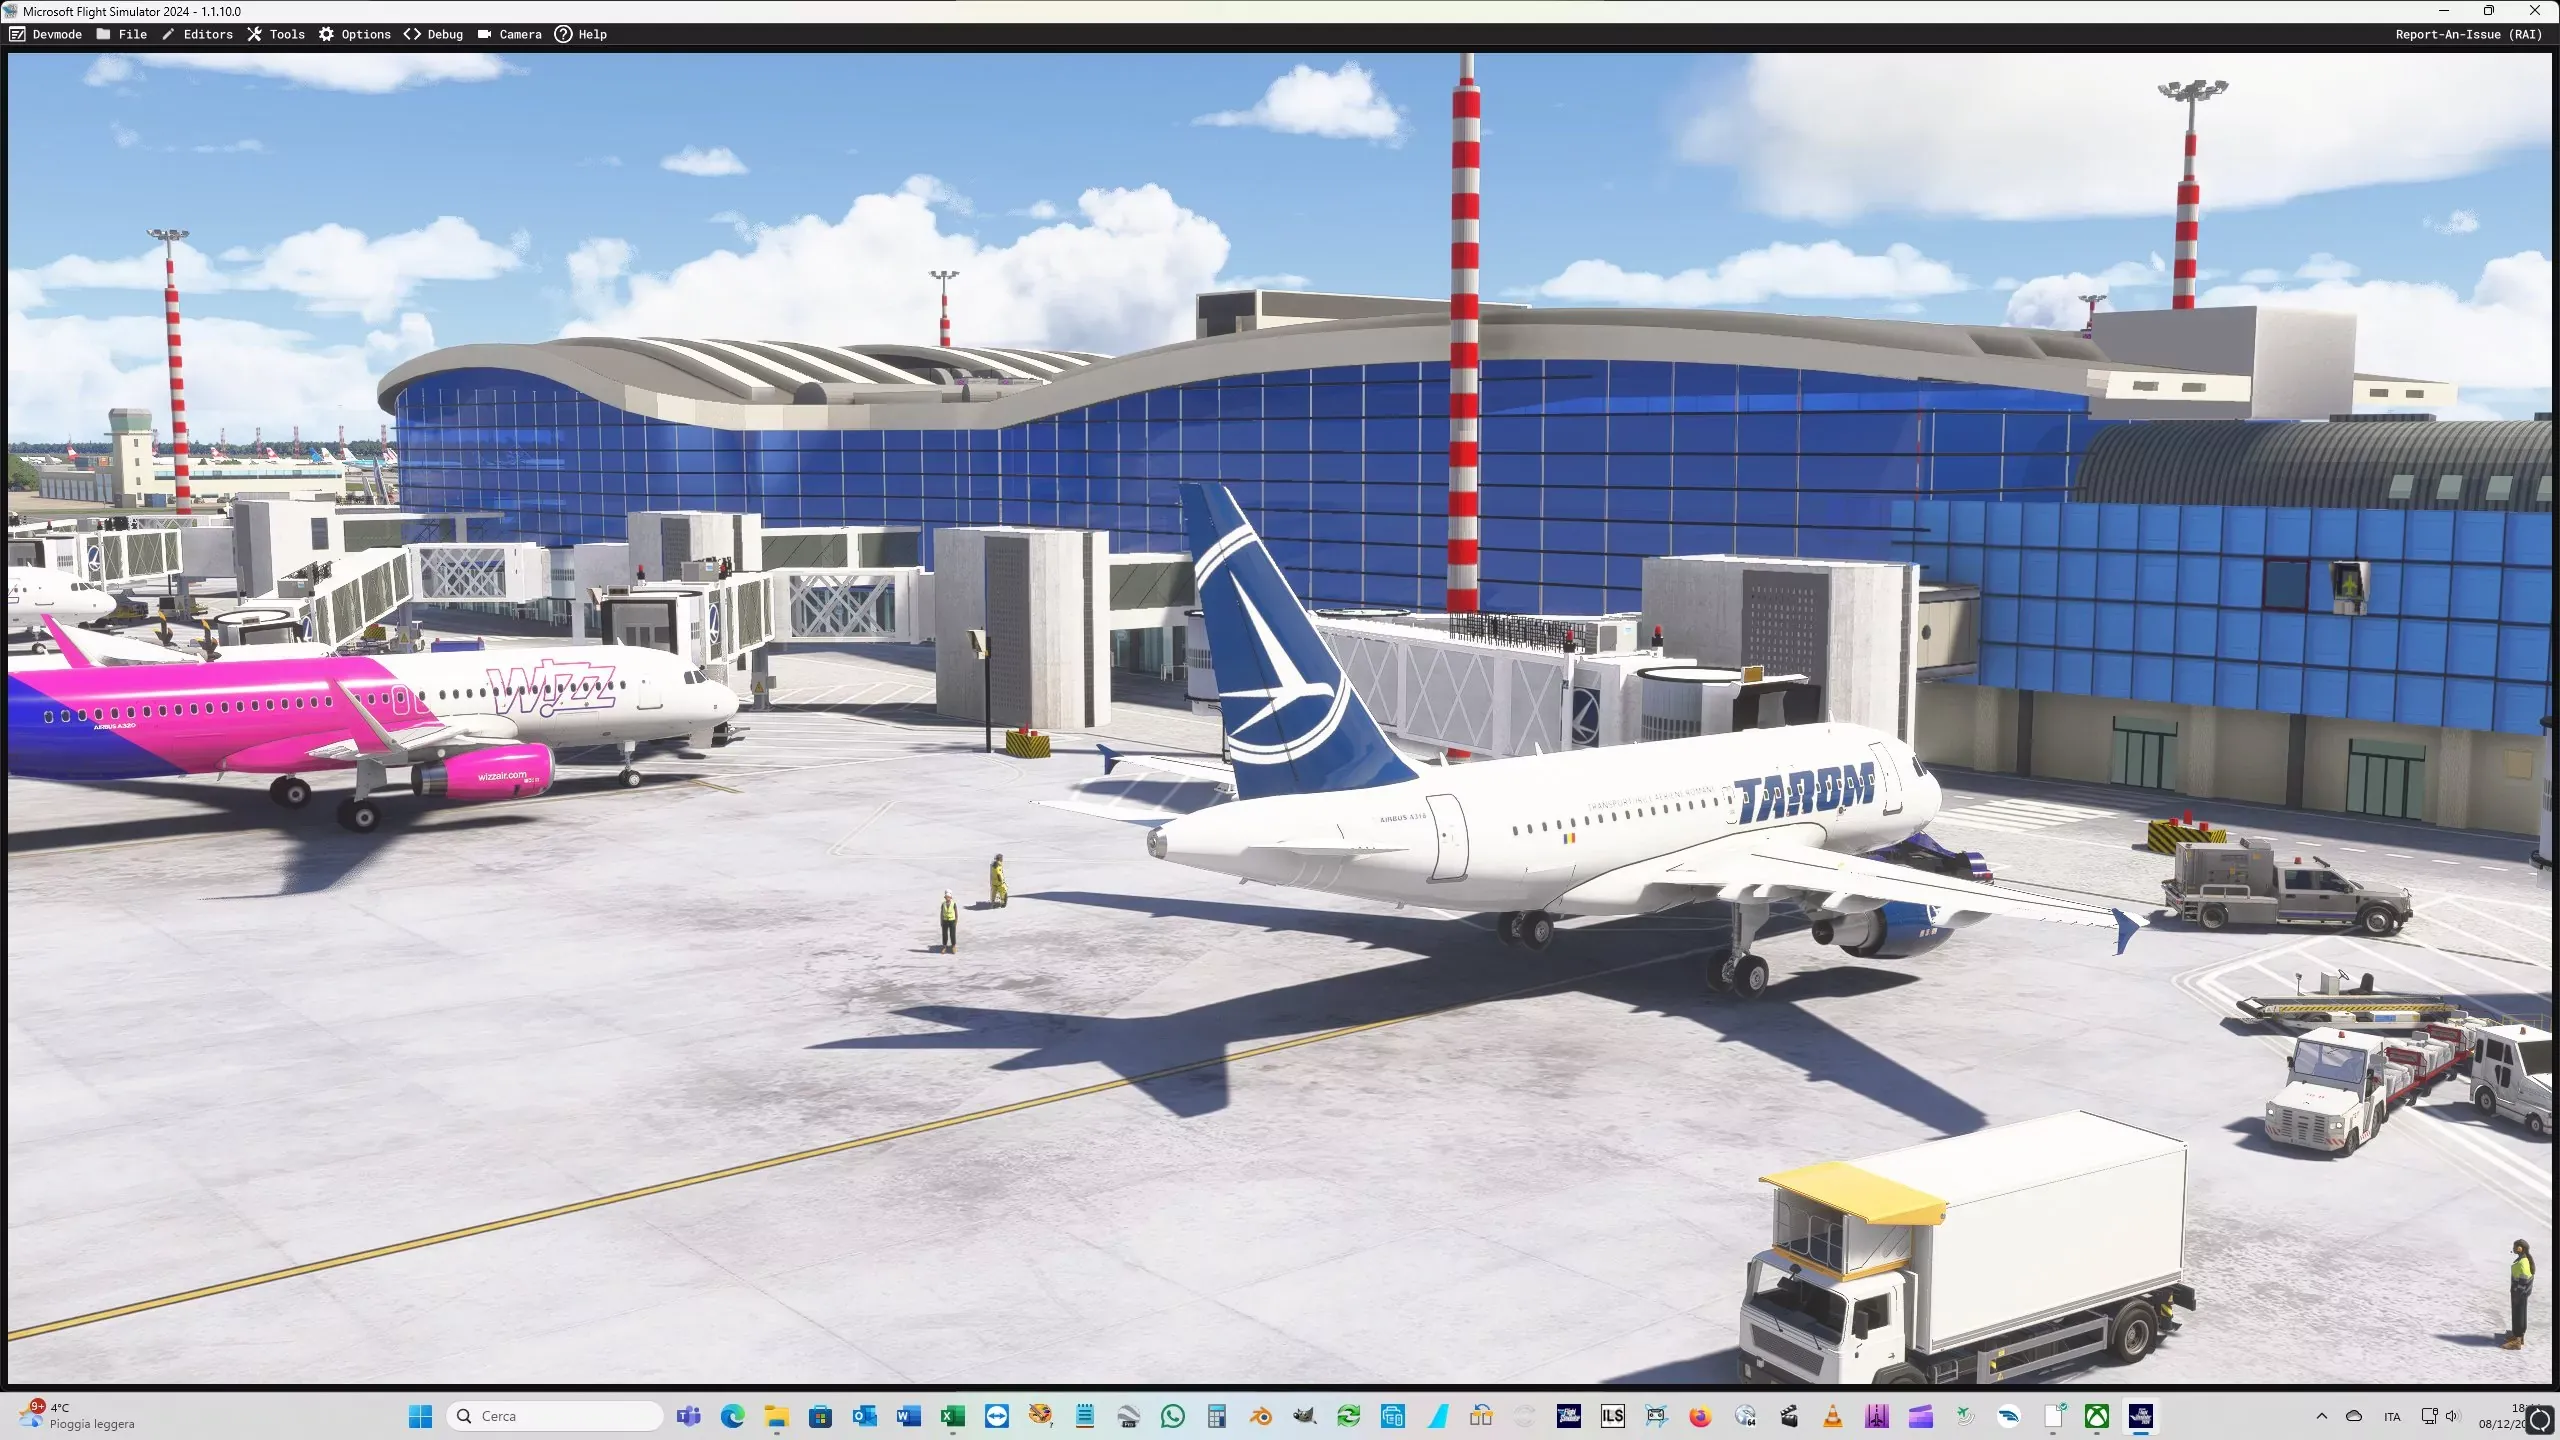Expand the Debug menu
Screen dimensions: 2560x1440
434,34
